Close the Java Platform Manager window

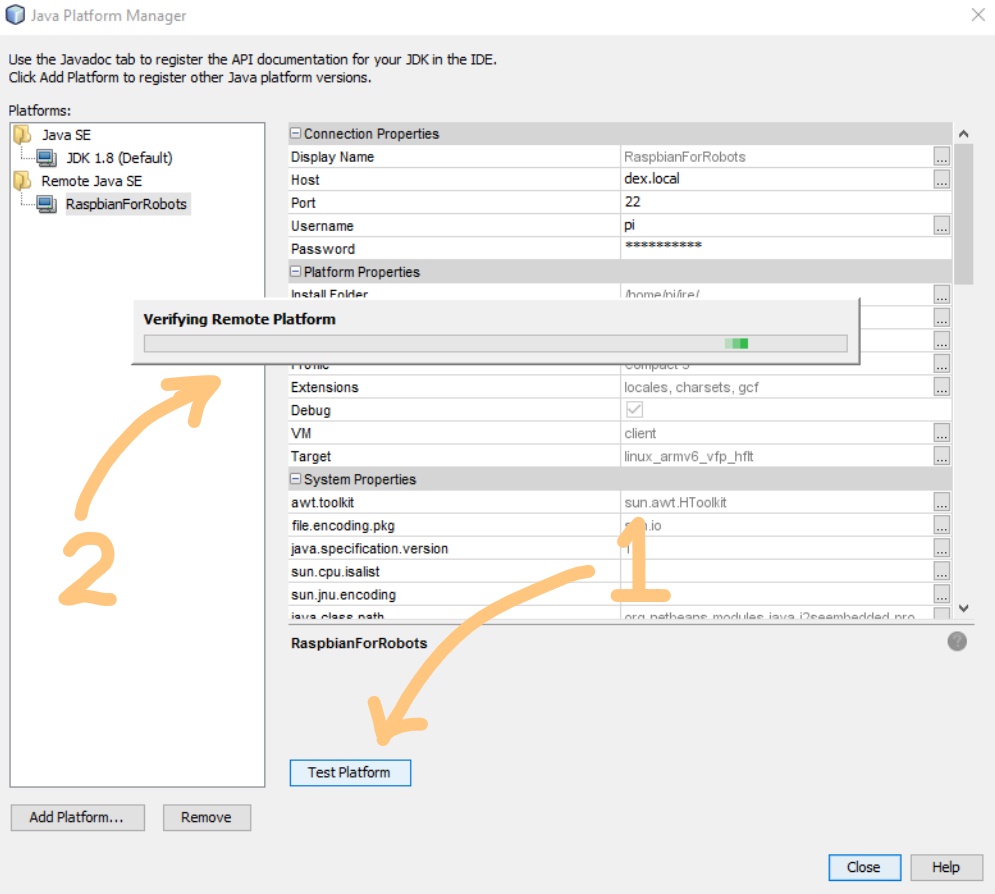pos(978,15)
